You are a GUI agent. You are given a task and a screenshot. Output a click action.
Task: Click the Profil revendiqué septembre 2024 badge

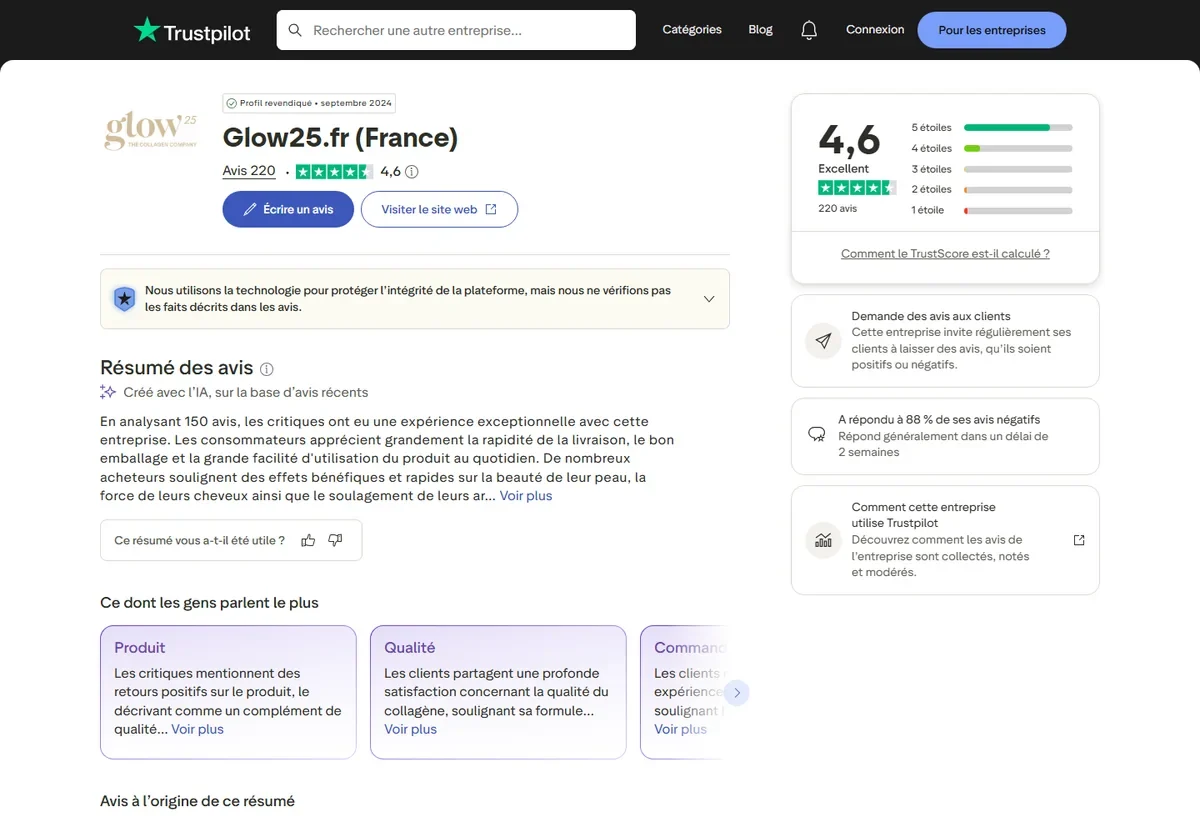coord(309,103)
